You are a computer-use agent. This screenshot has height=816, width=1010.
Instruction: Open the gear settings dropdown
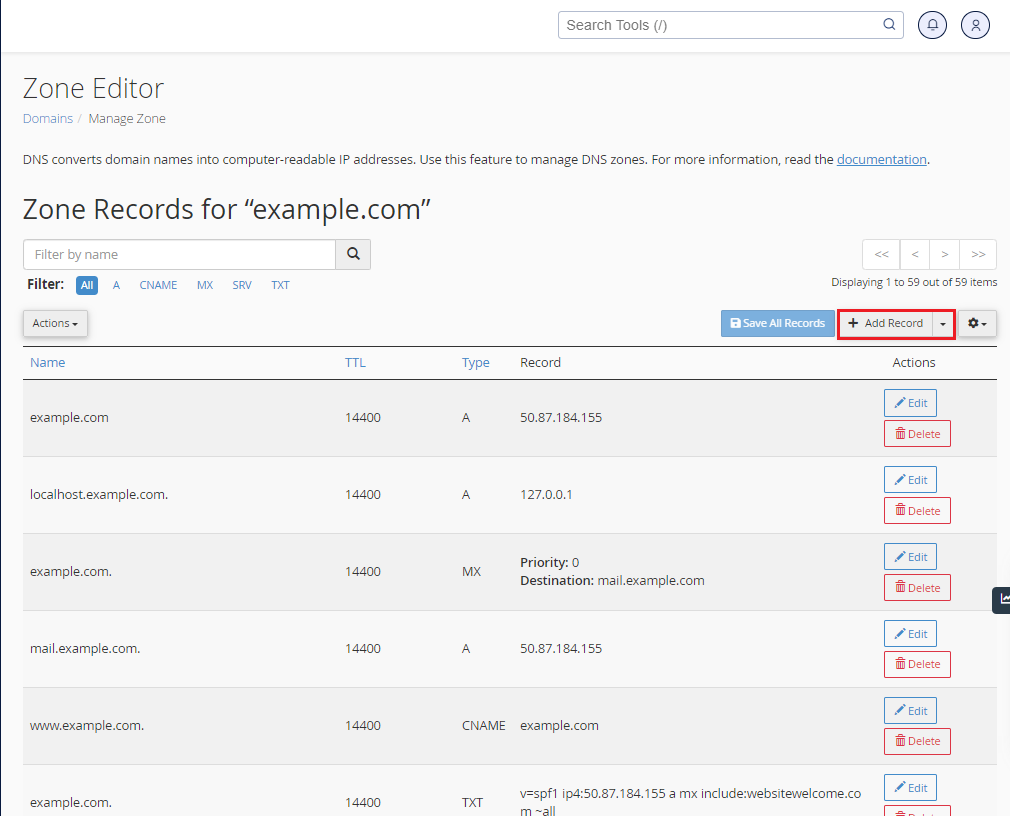(x=977, y=323)
